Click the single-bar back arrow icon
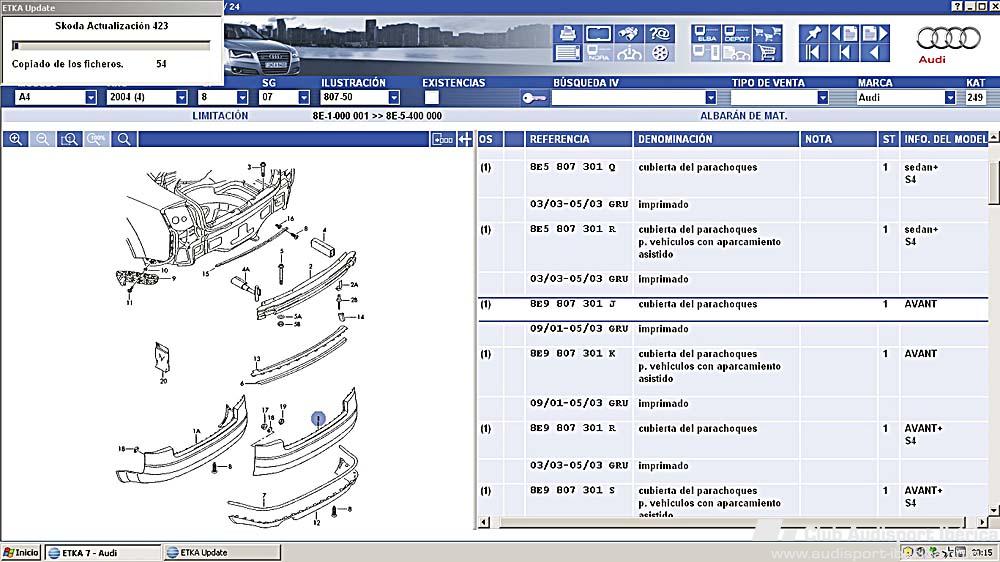The height and width of the screenshot is (562, 1000). [x=844, y=53]
